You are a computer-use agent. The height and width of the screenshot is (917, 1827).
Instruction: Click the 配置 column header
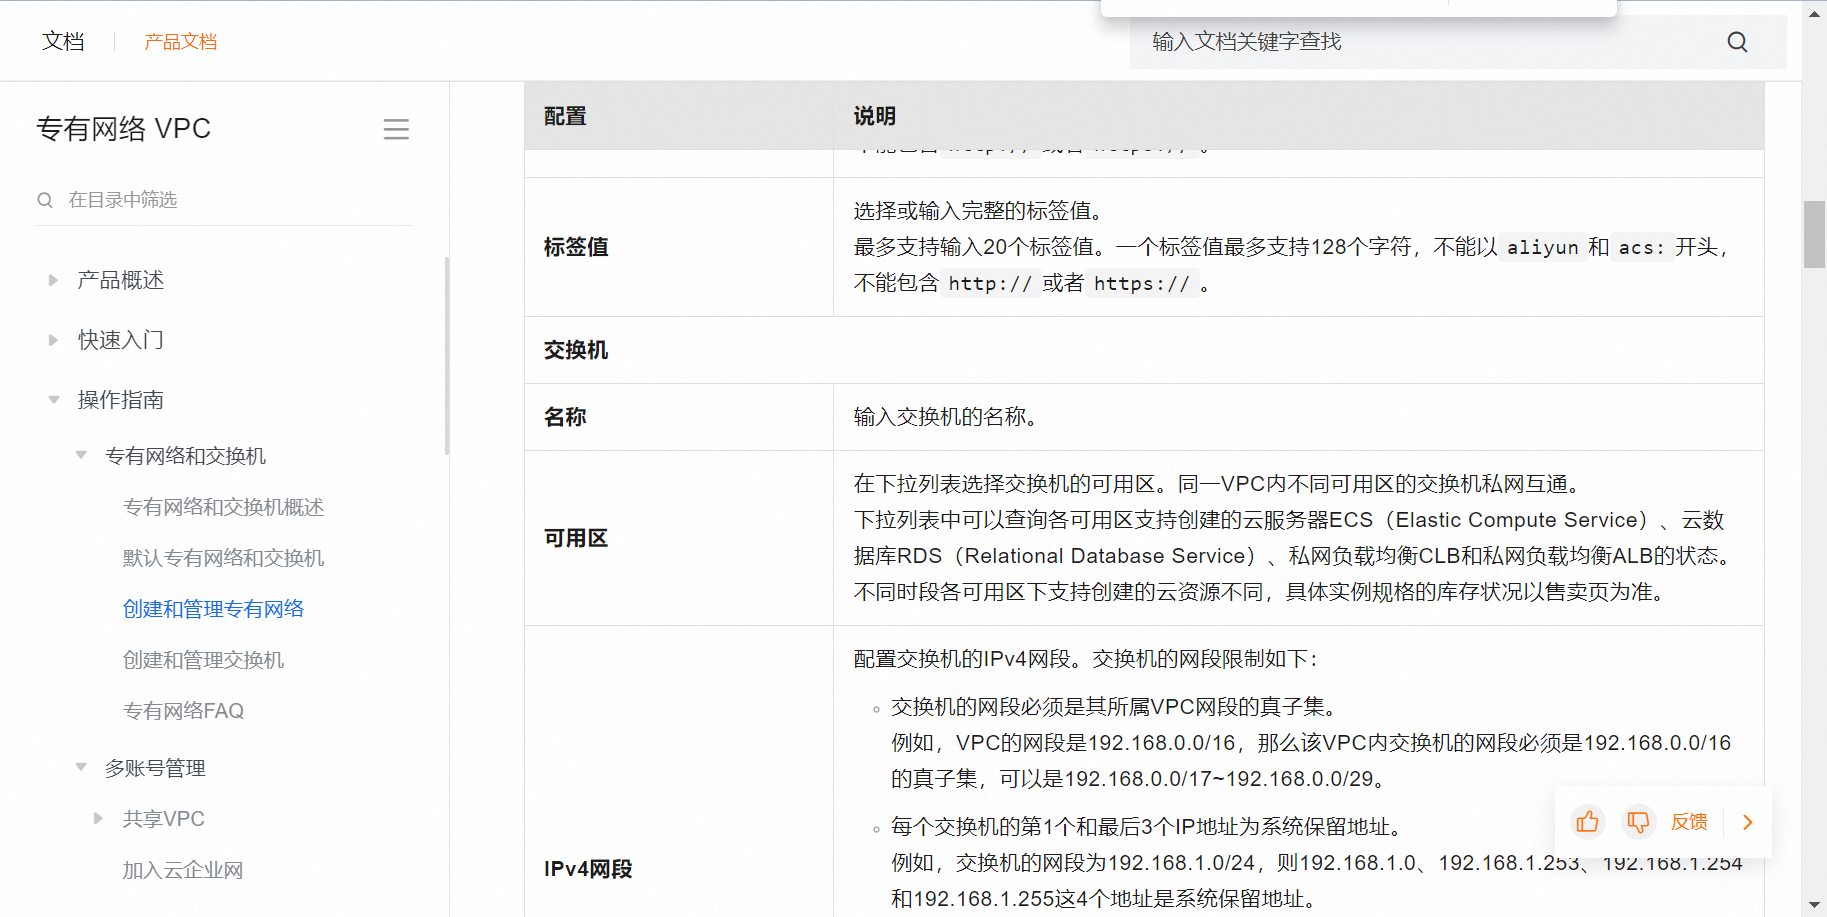click(678, 116)
